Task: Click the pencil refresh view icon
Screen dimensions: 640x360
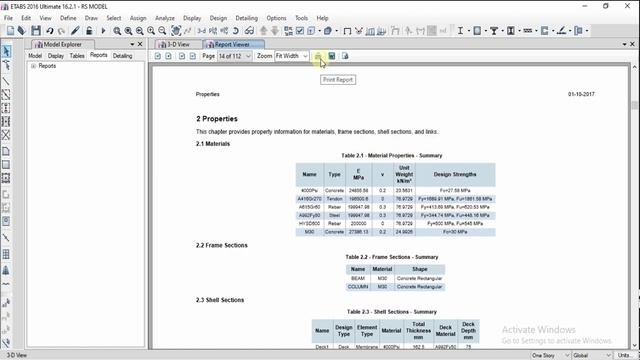Action: [x=75, y=31]
